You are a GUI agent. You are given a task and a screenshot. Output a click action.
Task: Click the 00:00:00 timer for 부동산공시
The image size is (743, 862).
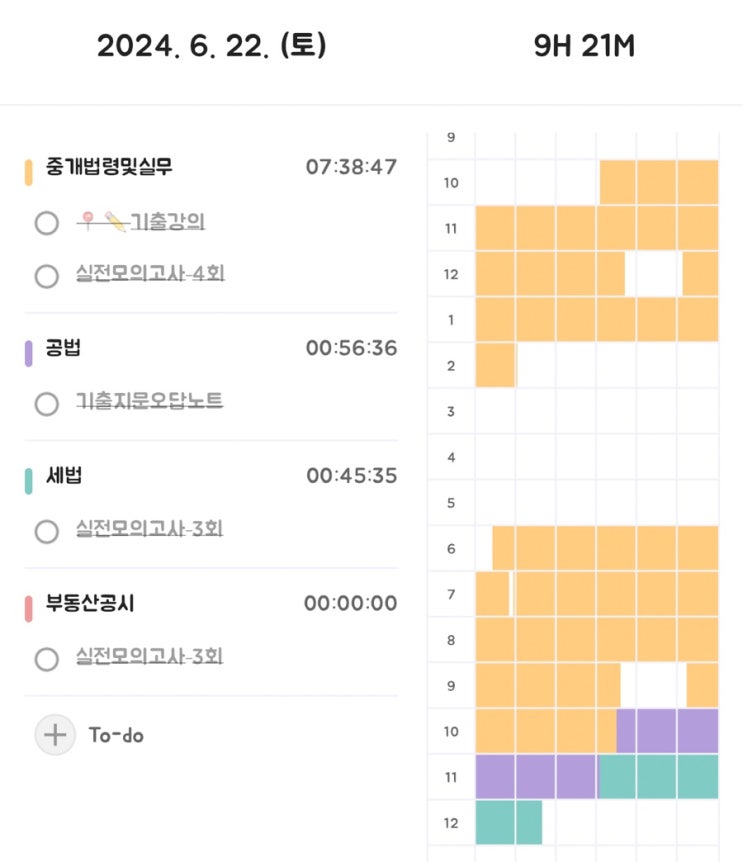pos(350,604)
